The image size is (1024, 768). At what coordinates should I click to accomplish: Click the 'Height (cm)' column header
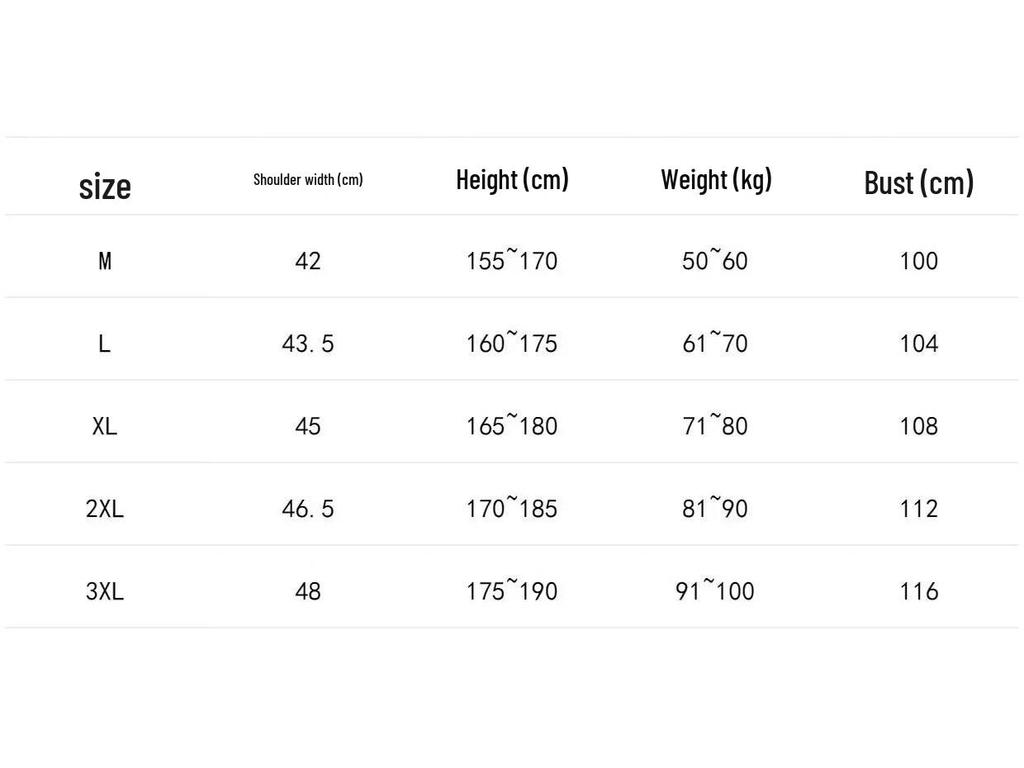pyautogui.click(x=512, y=180)
